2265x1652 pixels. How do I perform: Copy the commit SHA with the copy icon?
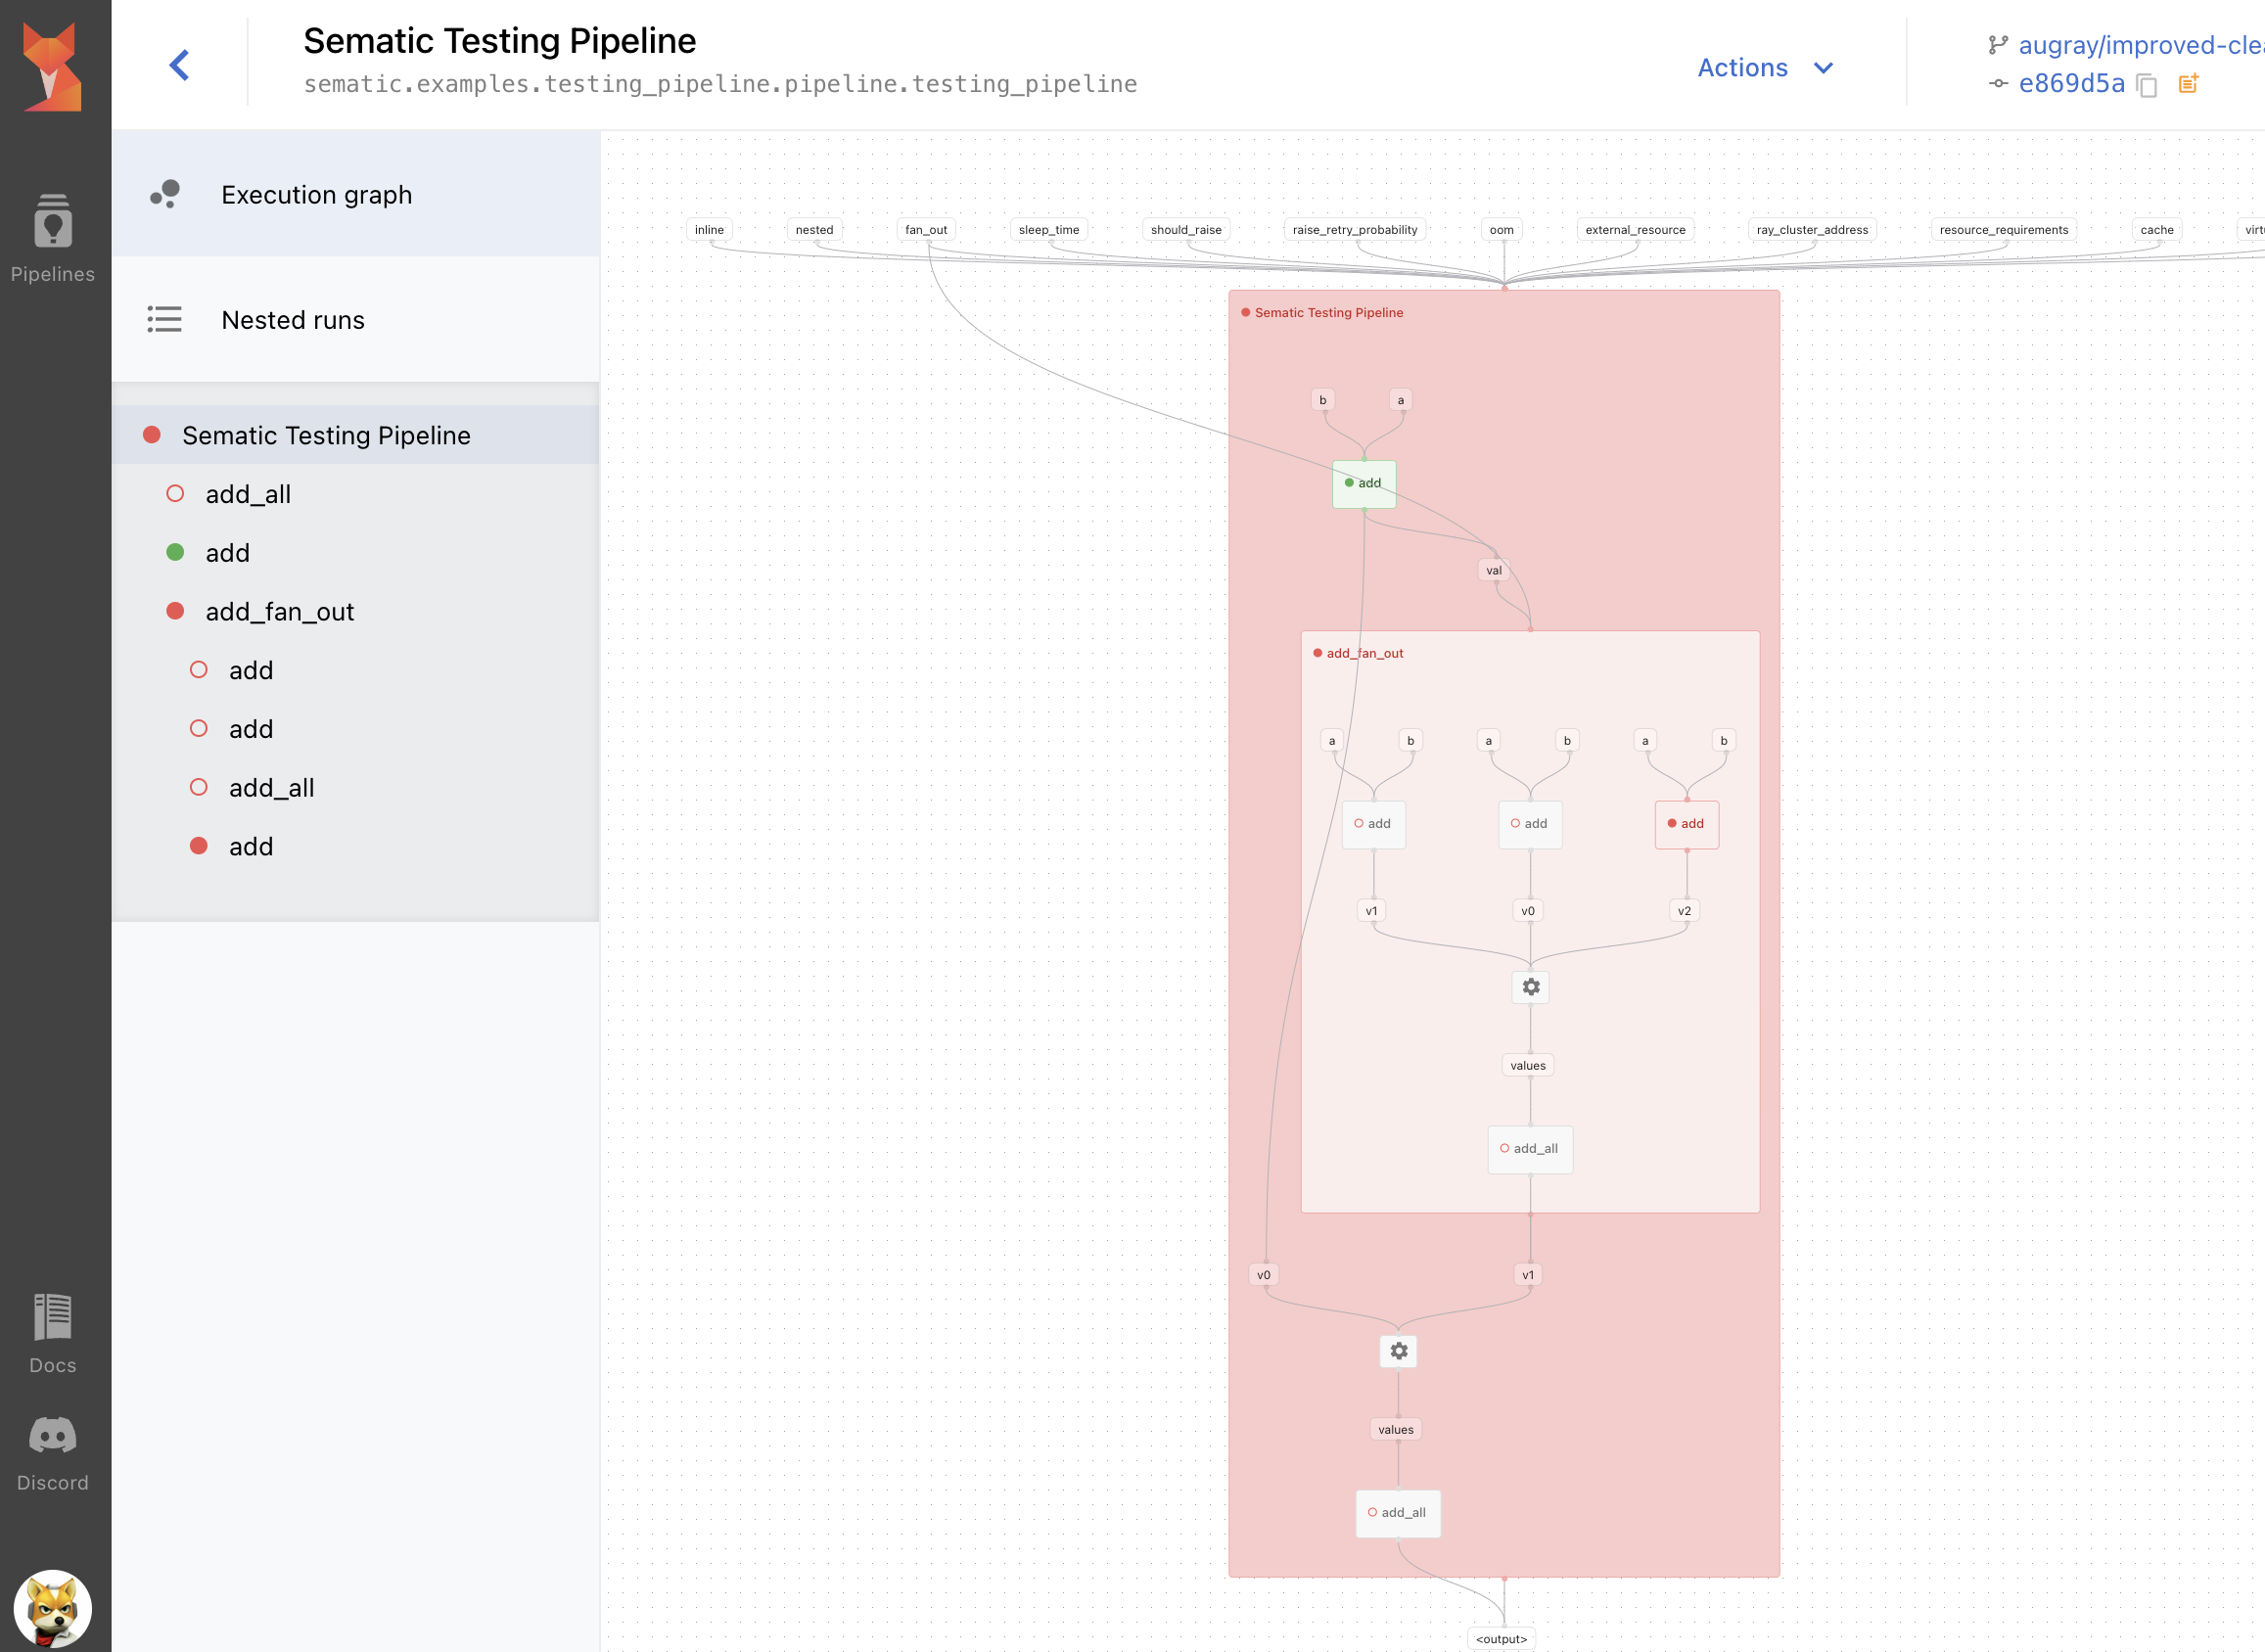pos(2147,86)
